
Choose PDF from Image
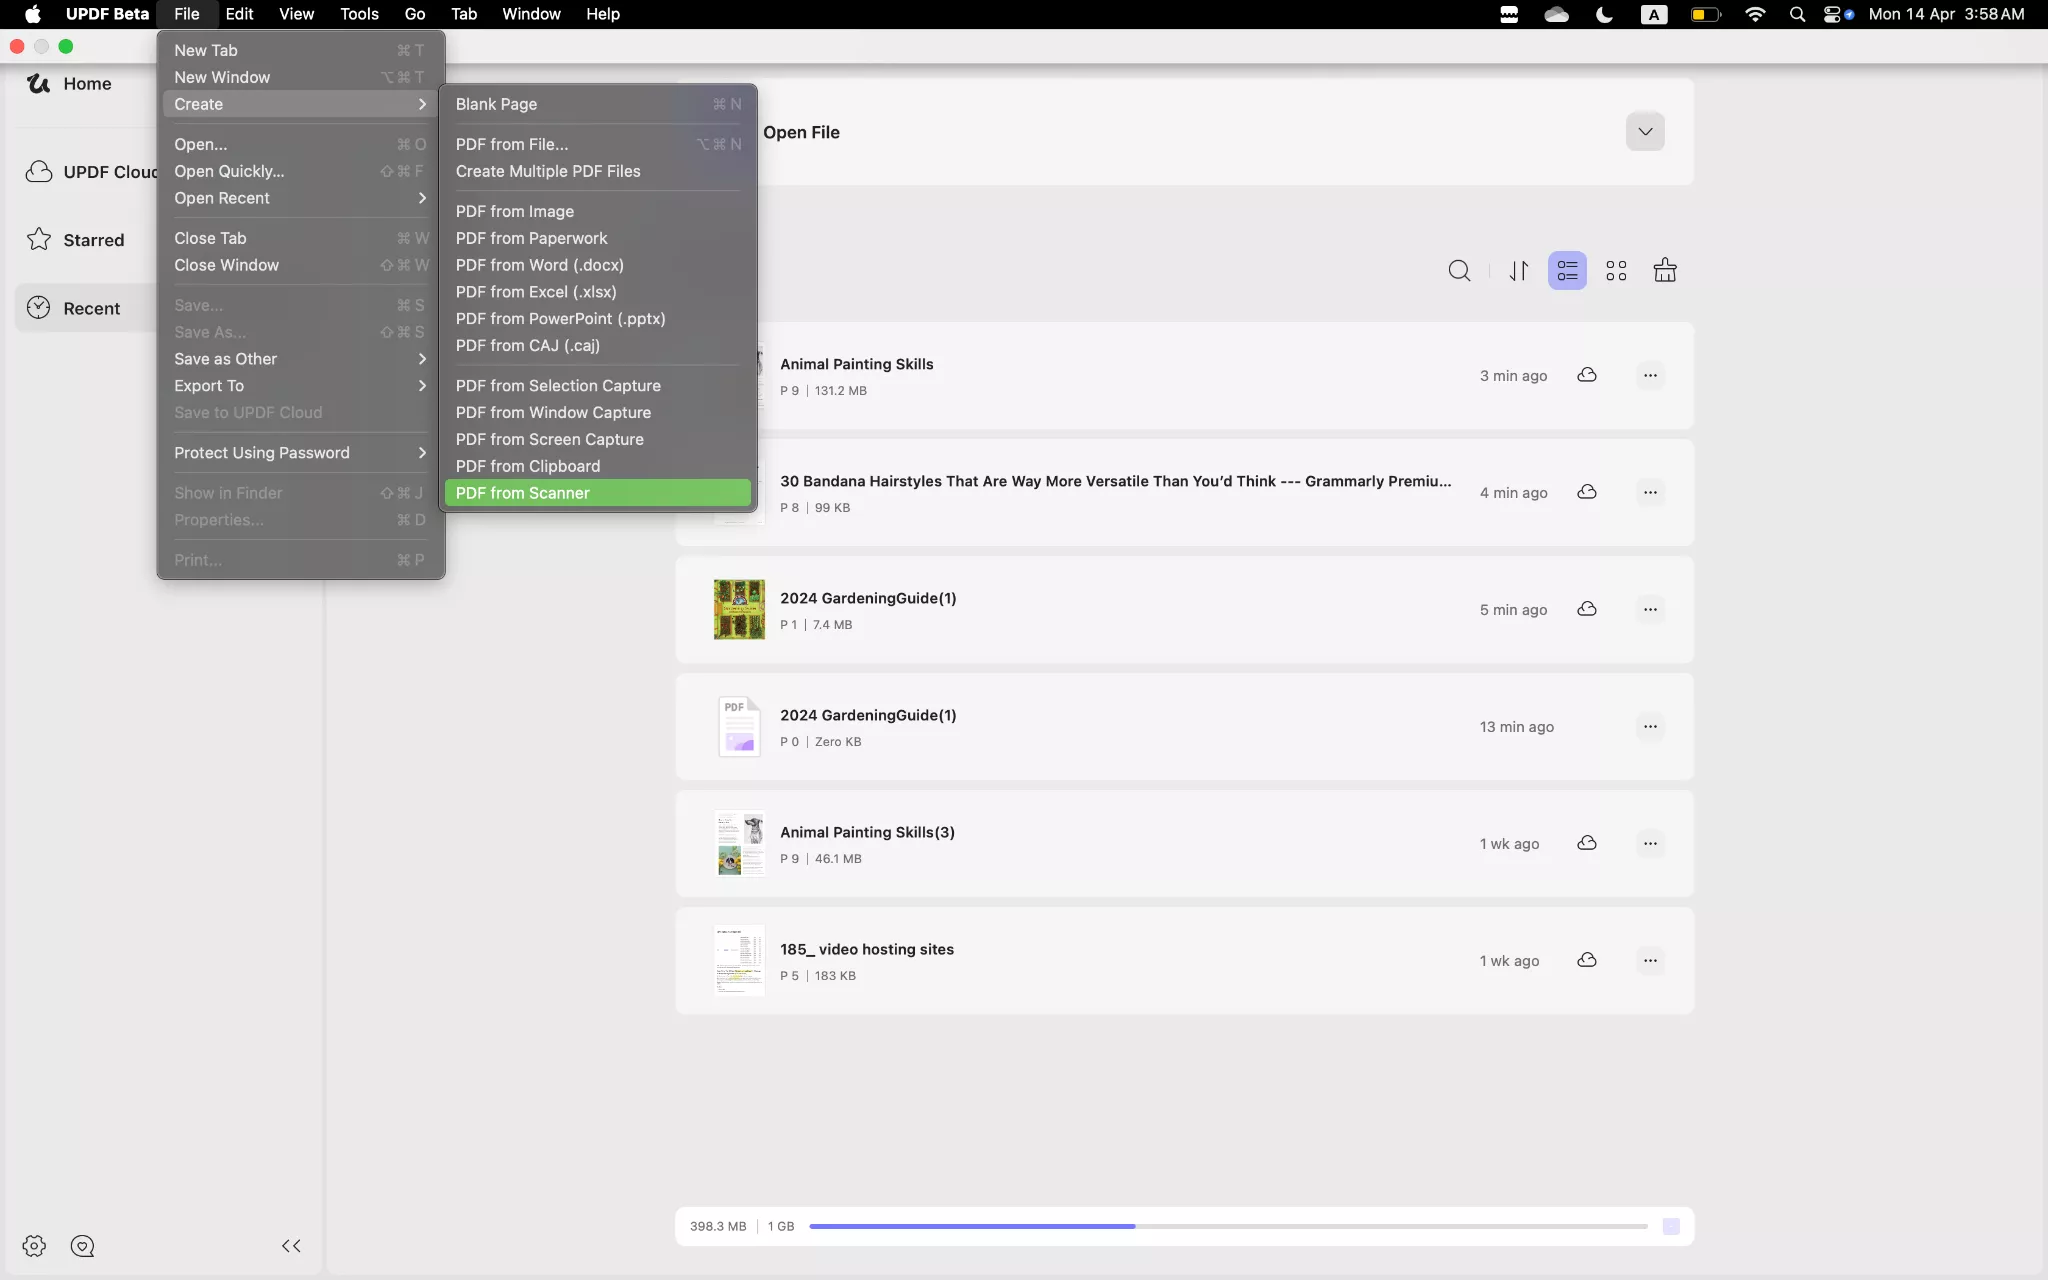(x=597, y=211)
